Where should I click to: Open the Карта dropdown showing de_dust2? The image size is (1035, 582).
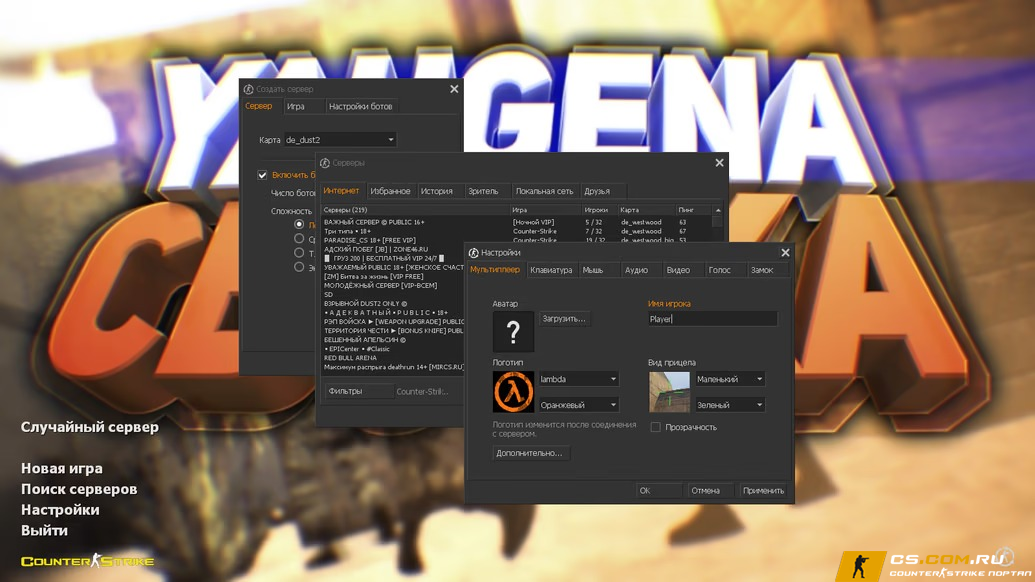click(x=340, y=140)
